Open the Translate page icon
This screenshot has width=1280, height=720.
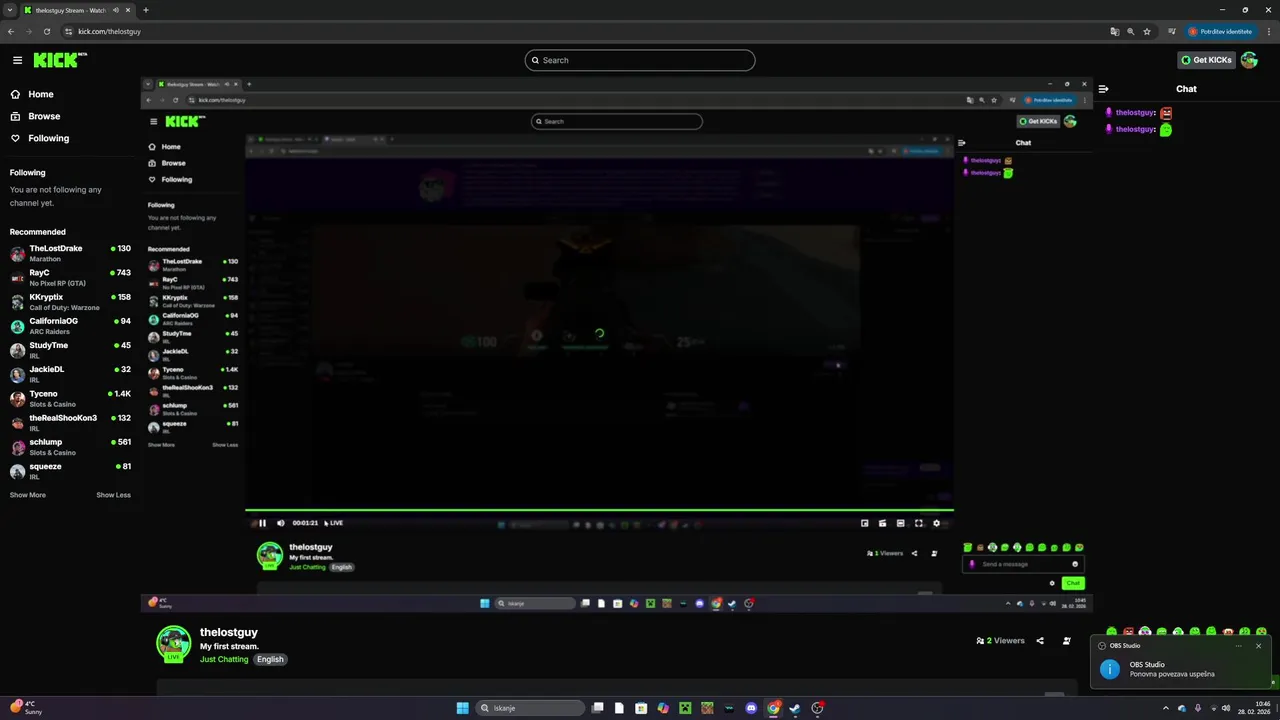click(x=1115, y=31)
